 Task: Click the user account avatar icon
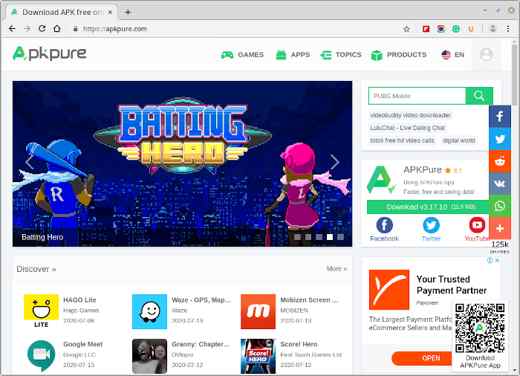pos(486,54)
